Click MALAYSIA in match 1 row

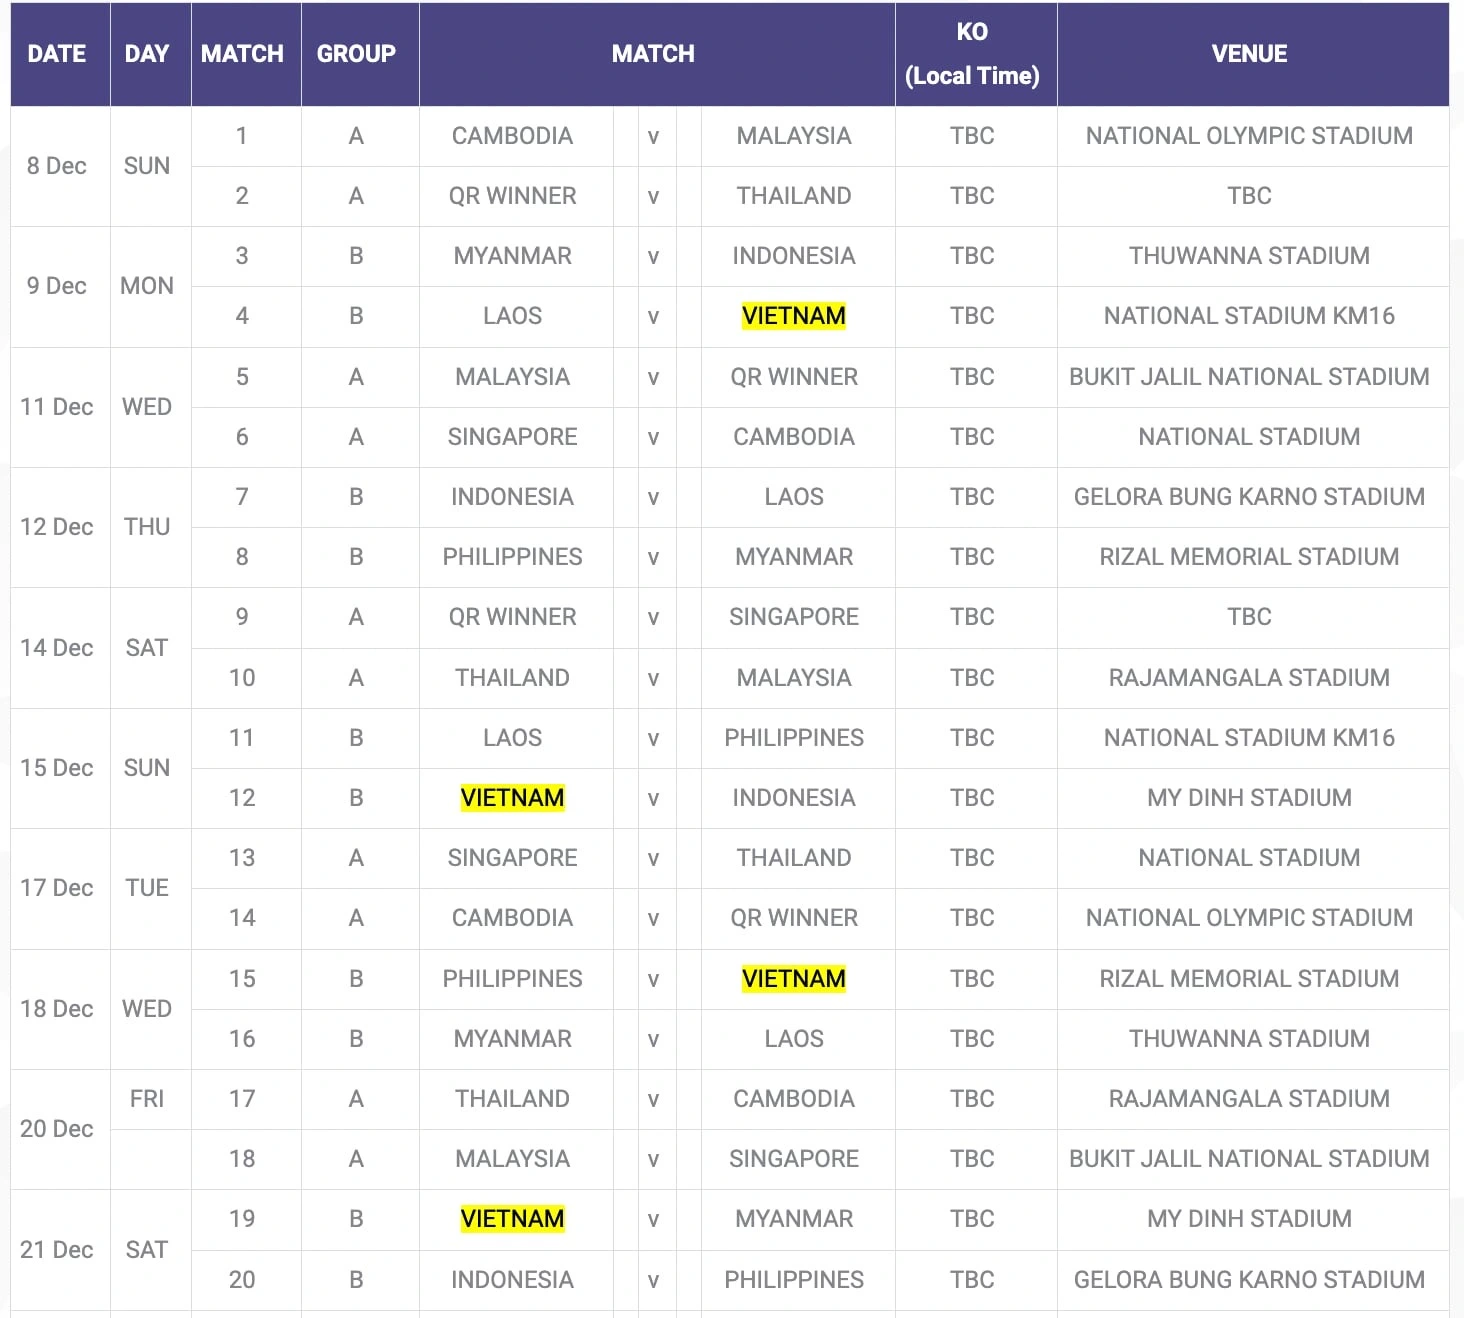point(794,136)
